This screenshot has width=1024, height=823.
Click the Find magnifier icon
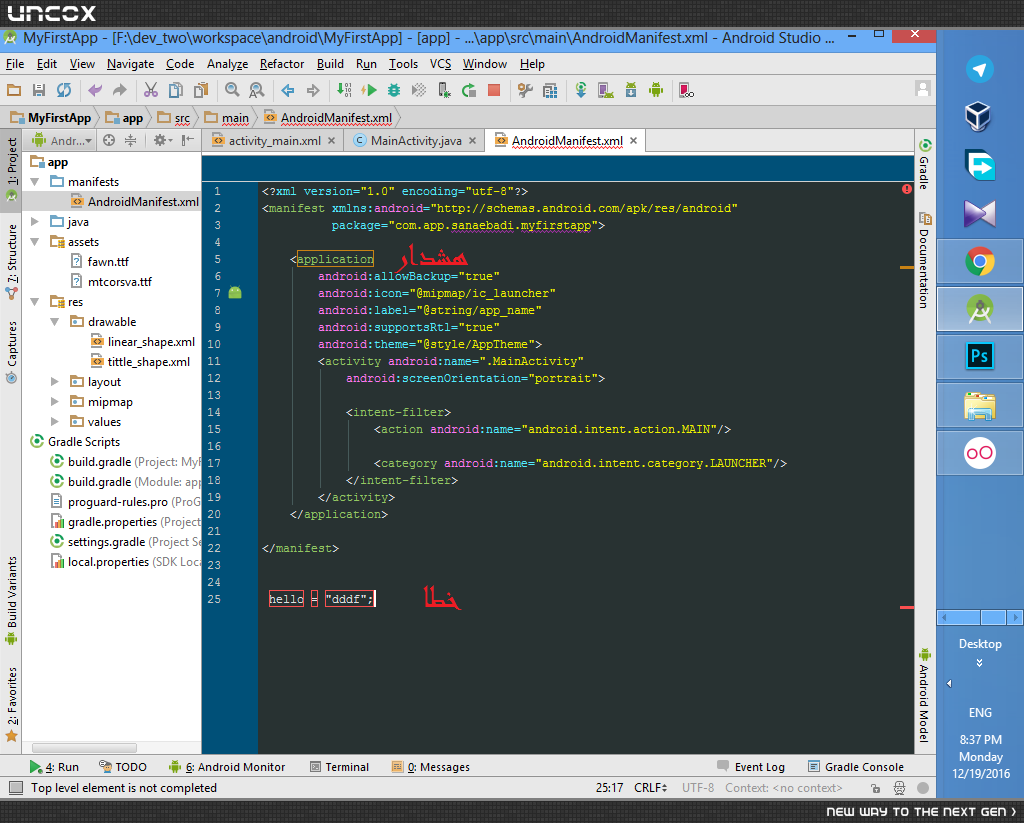232,90
